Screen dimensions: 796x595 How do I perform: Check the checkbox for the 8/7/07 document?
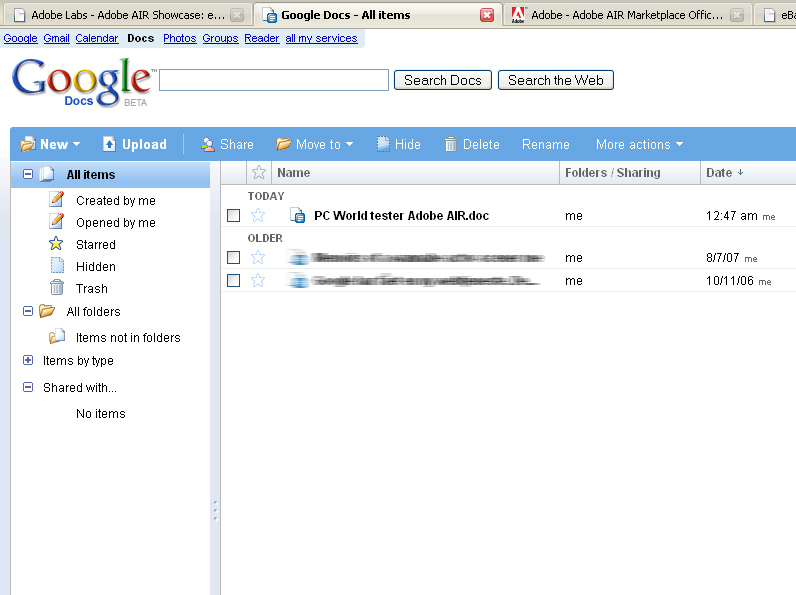pos(234,258)
